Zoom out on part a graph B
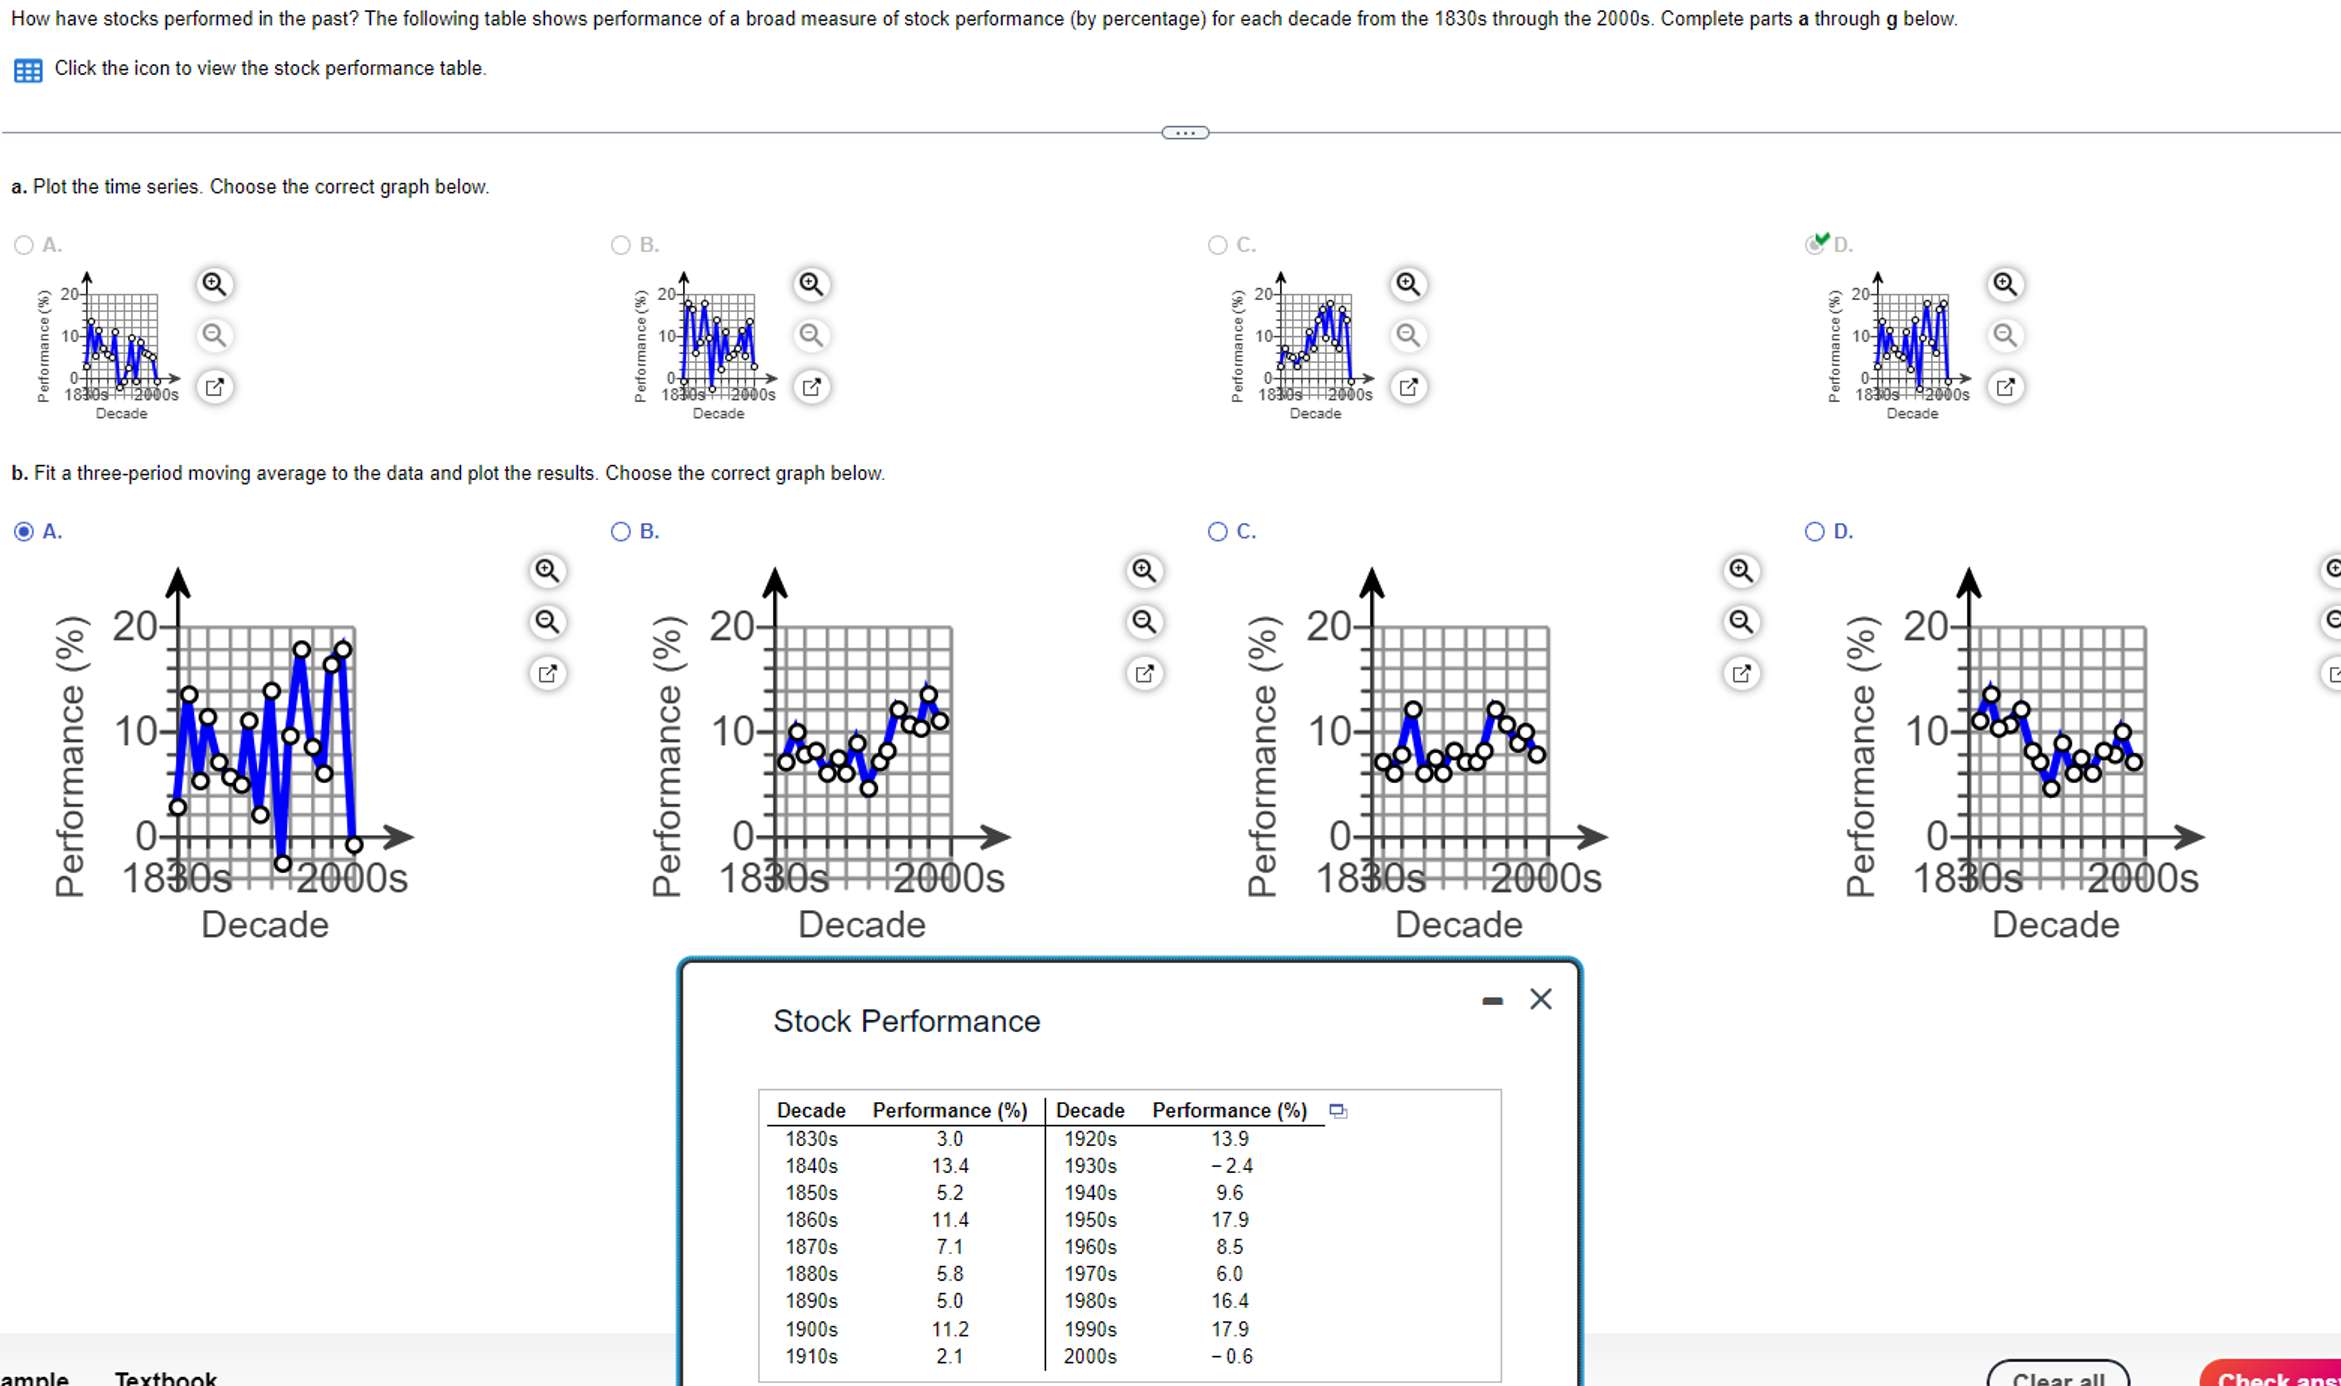The image size is (2341, 1386). click(x=811, y=335)
